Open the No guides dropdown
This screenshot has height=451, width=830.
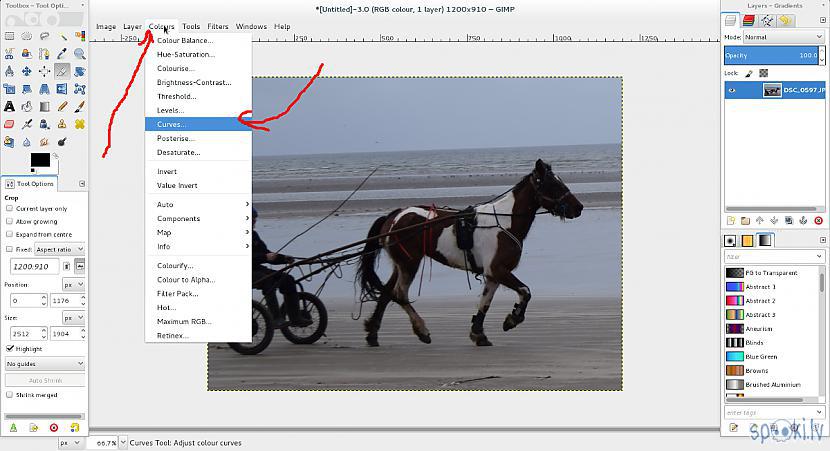pyautogui.click(x=45, y=364)
